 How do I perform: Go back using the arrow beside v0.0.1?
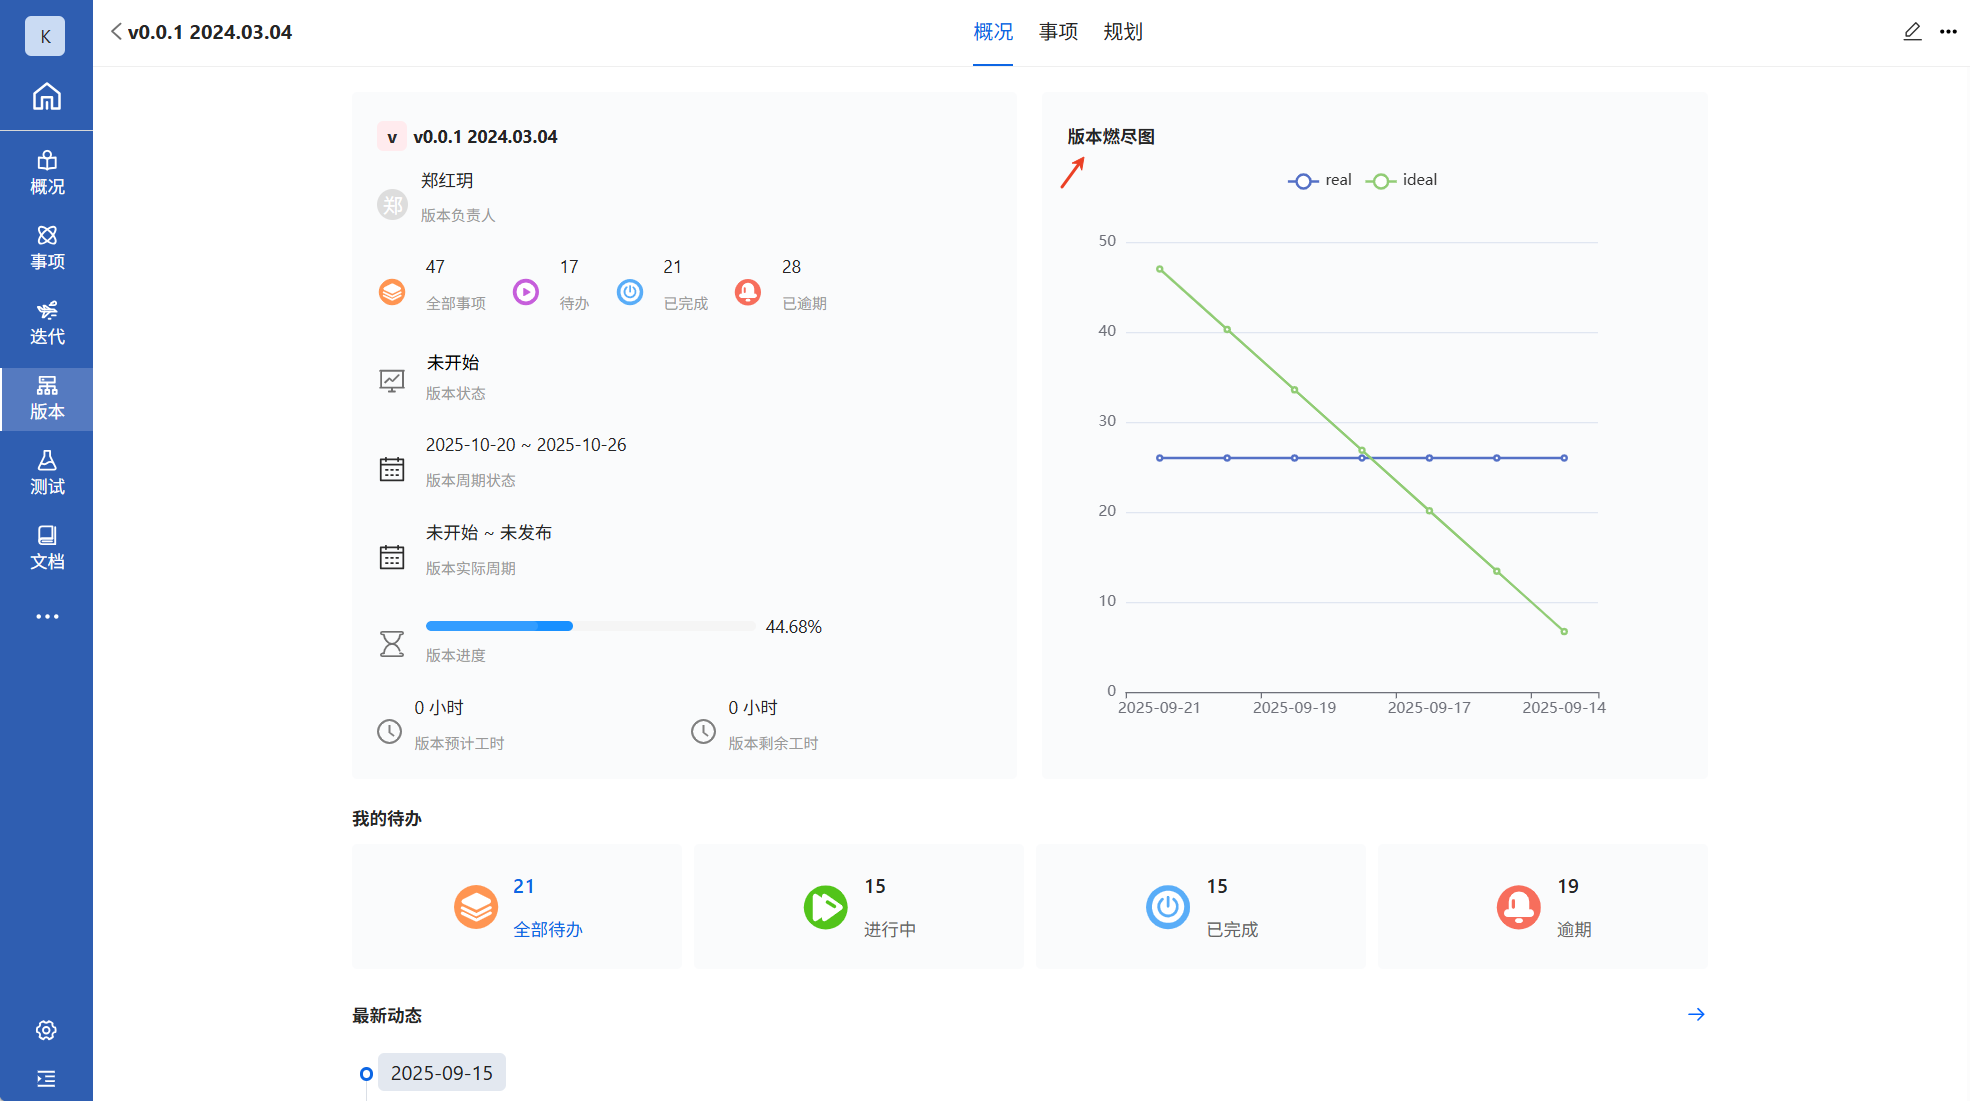(116, 32)
